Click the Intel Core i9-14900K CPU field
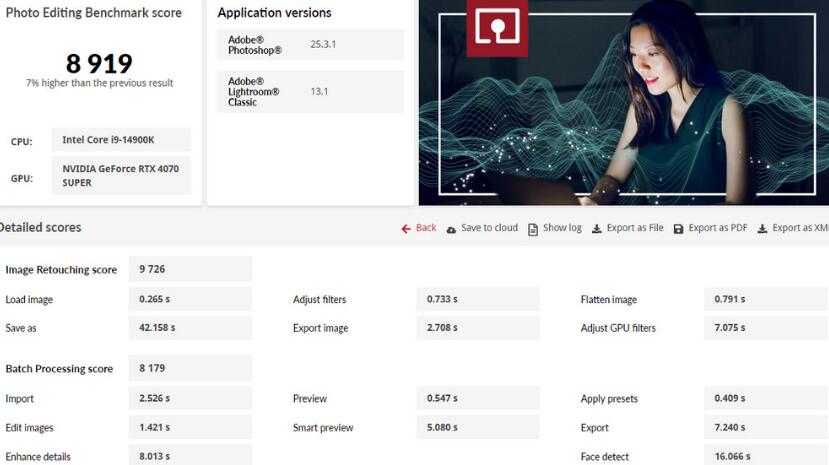This screenshot has width=829, height=465. (121, 140)
